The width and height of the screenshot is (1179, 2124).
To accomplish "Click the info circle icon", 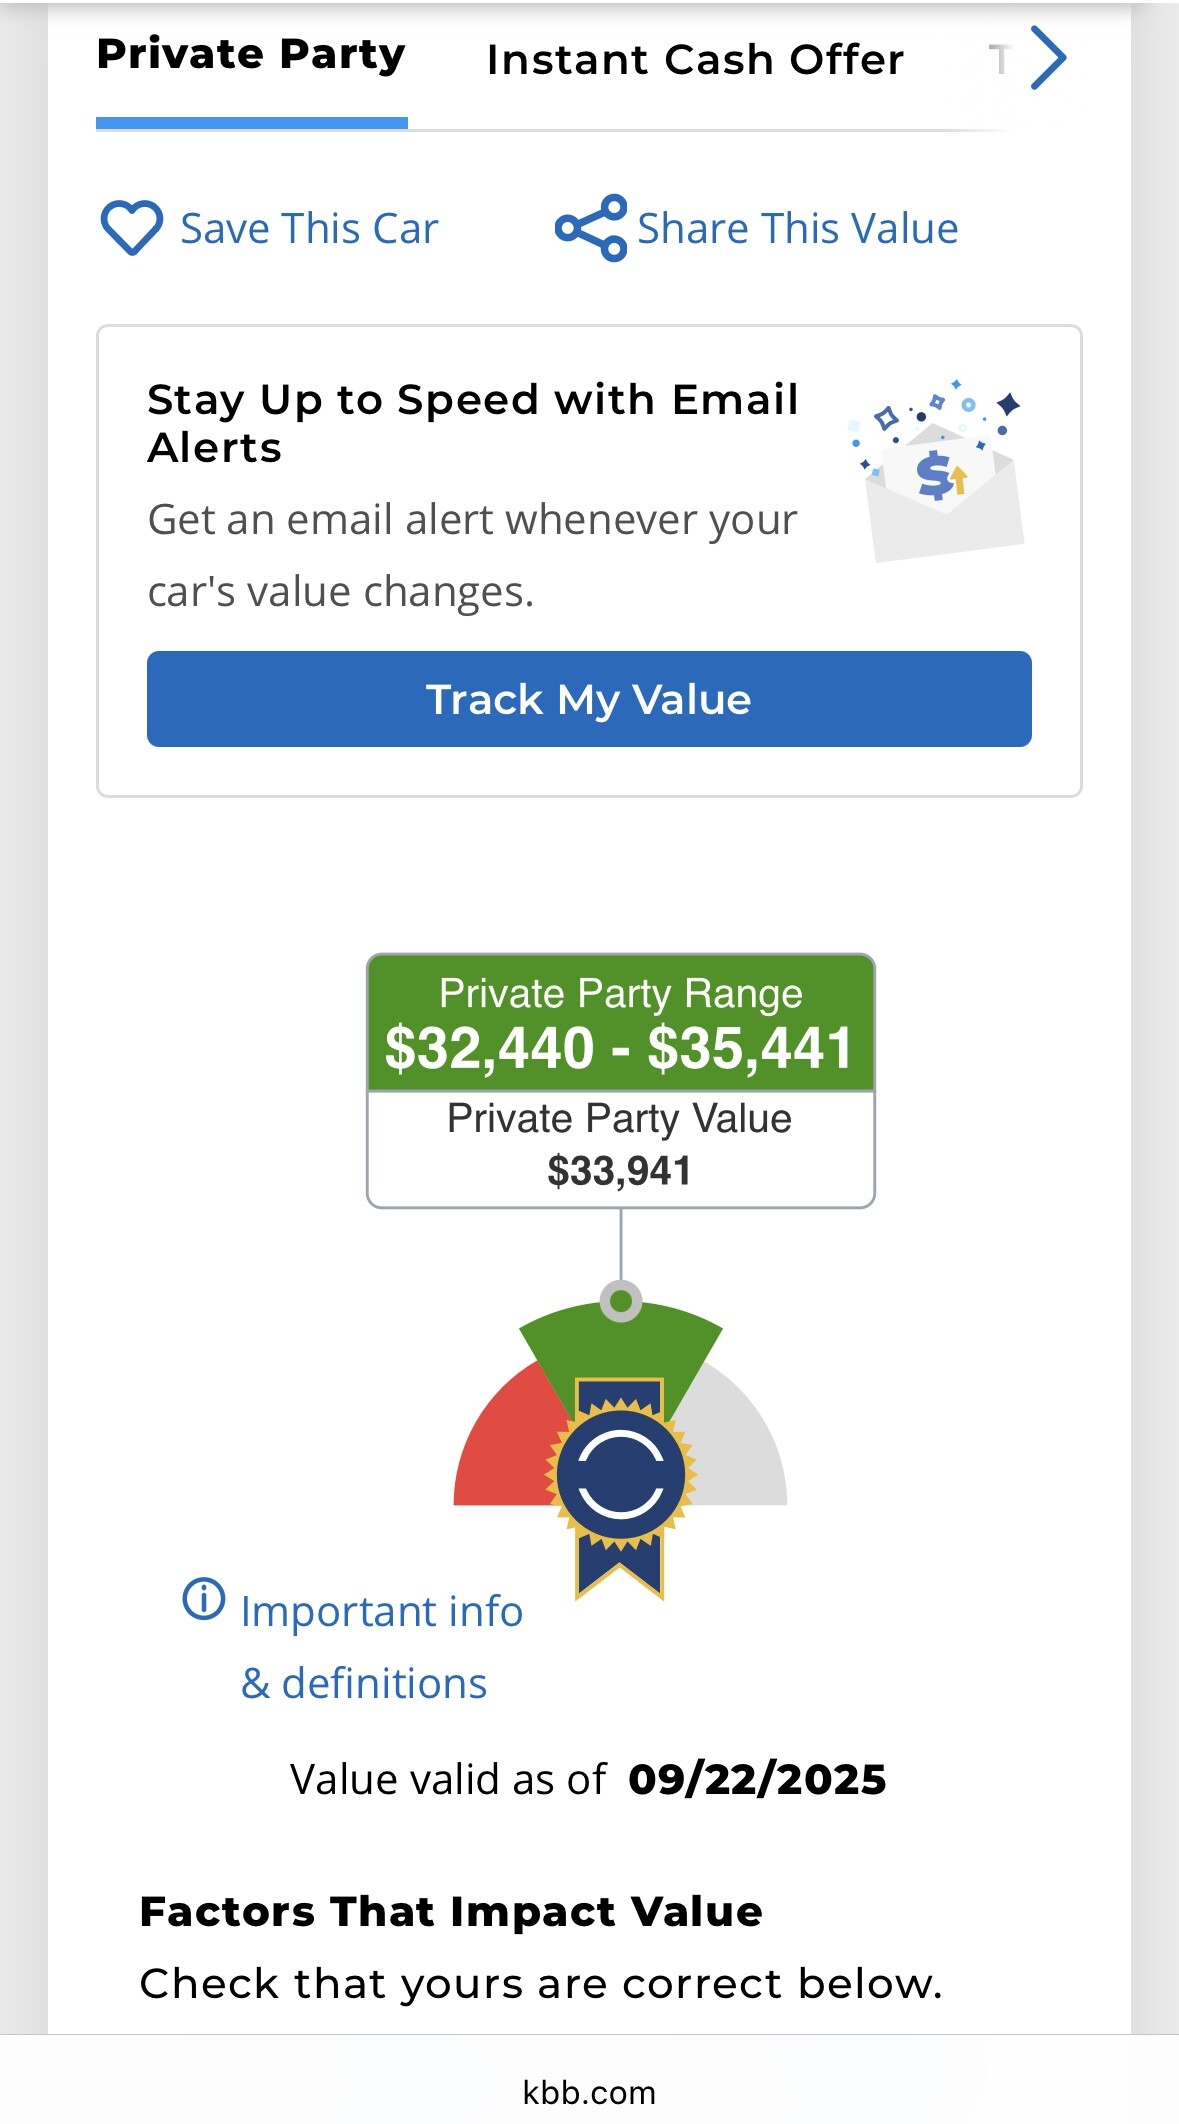I will click(x=203, y=1598).
